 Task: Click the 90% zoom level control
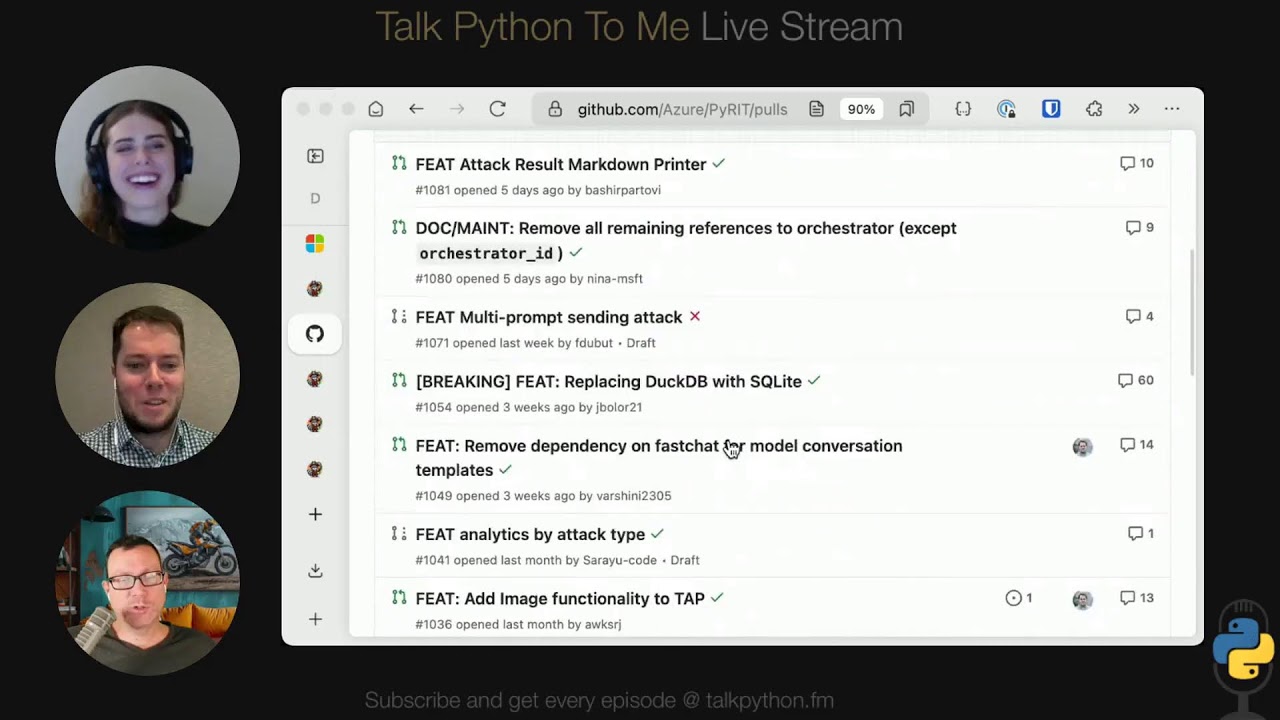point(861,109)
